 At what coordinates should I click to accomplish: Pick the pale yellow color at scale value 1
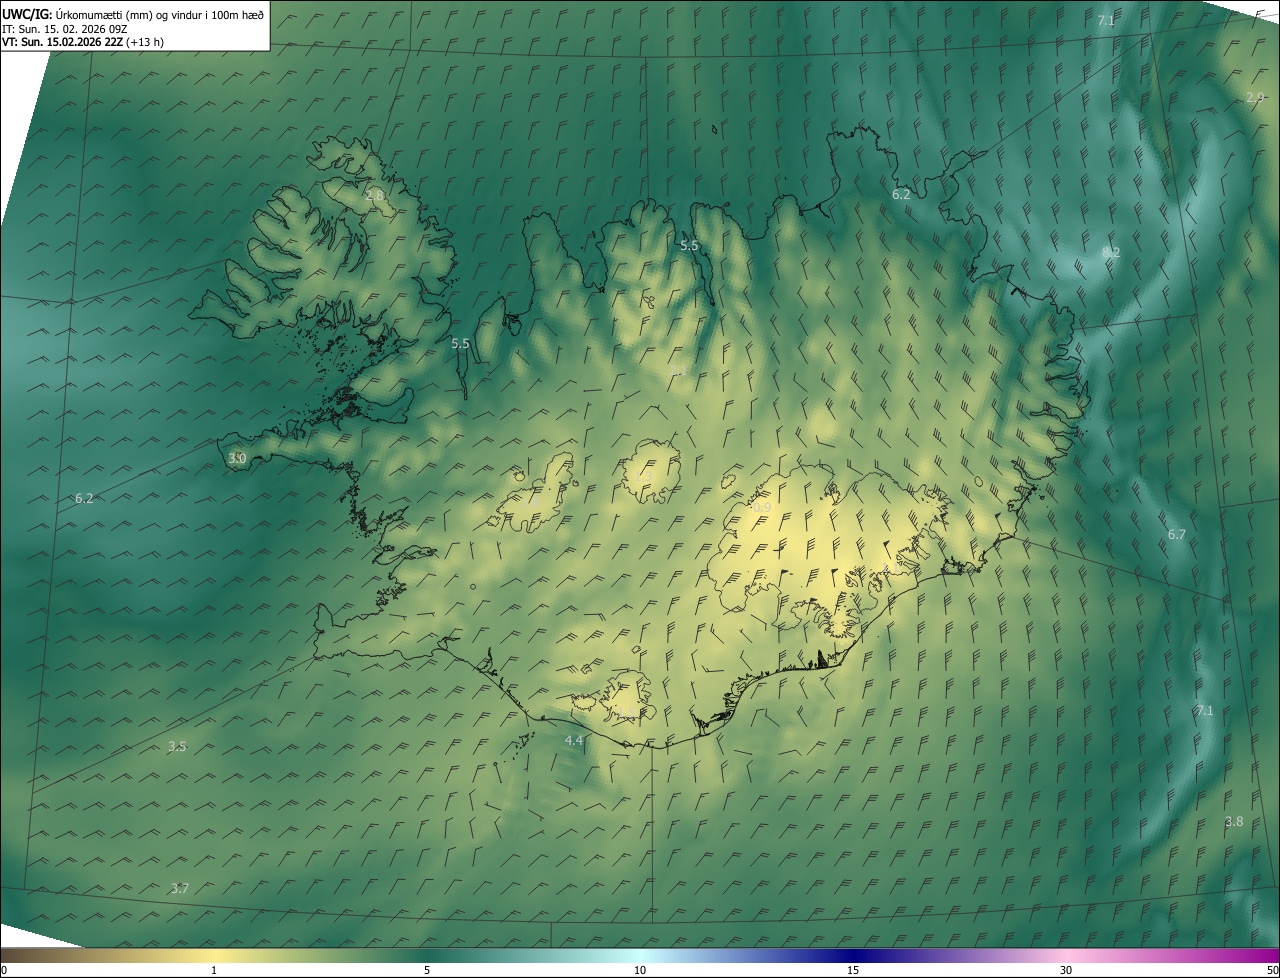click(x=214, y=955)
